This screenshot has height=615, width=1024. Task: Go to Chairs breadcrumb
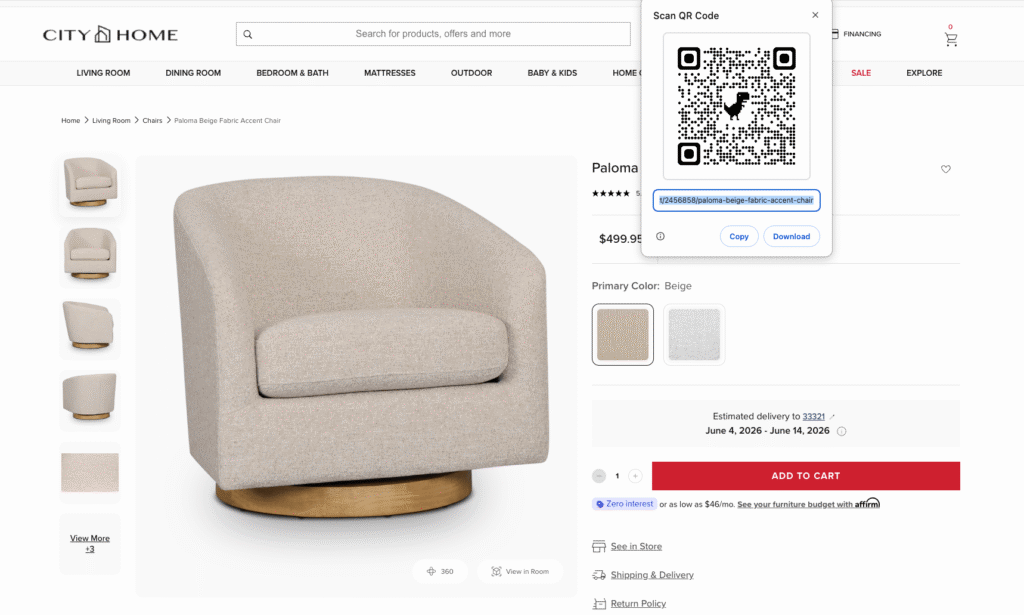coord(152,121)
